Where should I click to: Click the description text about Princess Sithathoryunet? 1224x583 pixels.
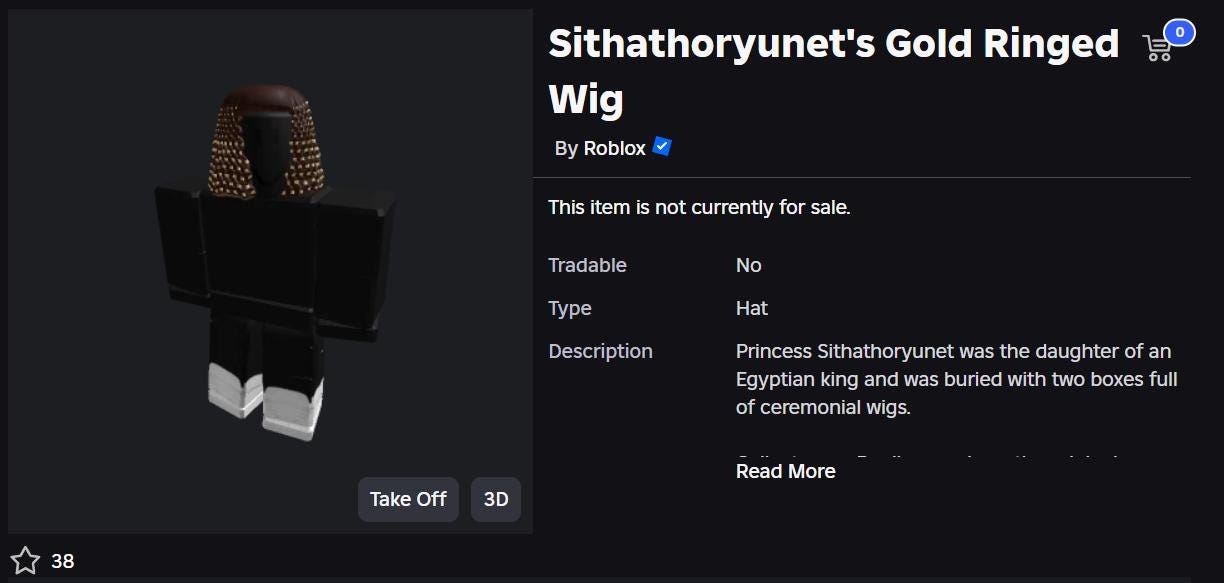pyautogui.click(x=957, y=379)
